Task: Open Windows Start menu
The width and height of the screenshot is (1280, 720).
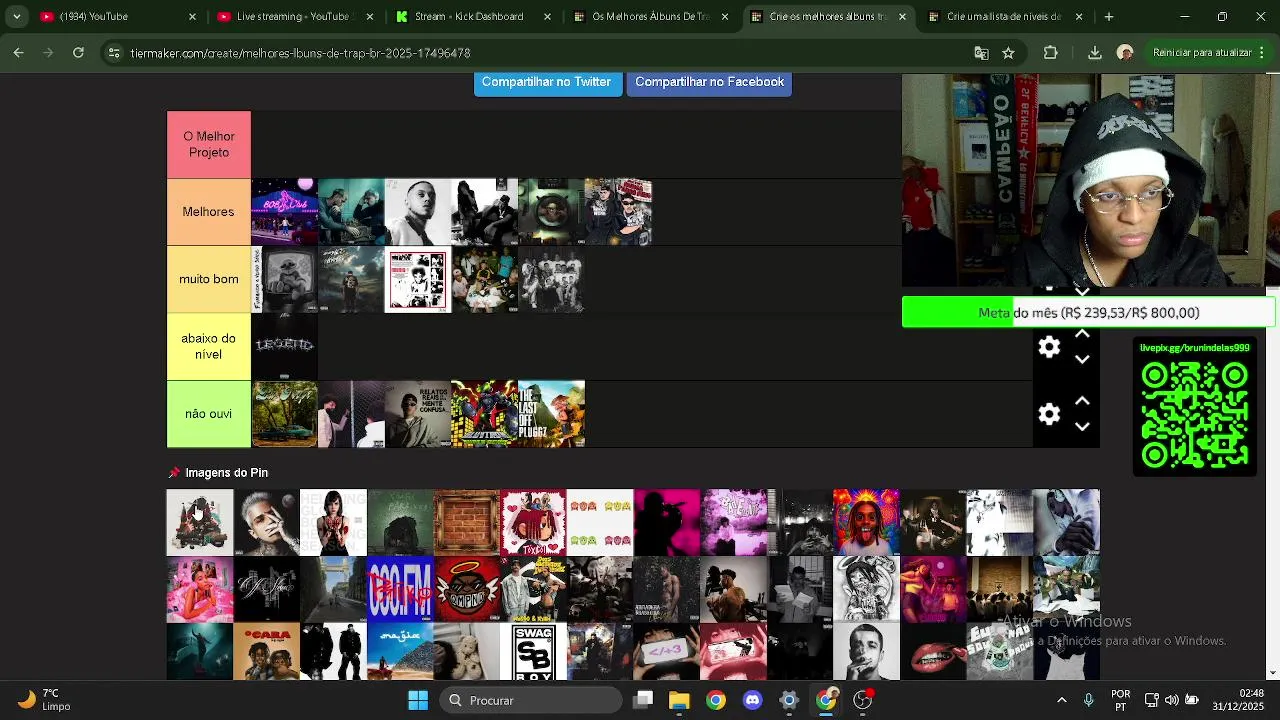Action: (x=418, y=700)
